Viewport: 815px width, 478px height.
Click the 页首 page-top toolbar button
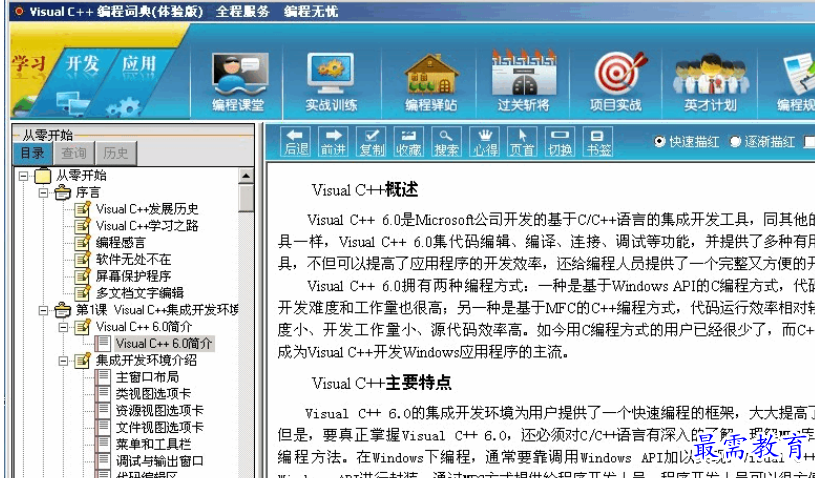522,142
